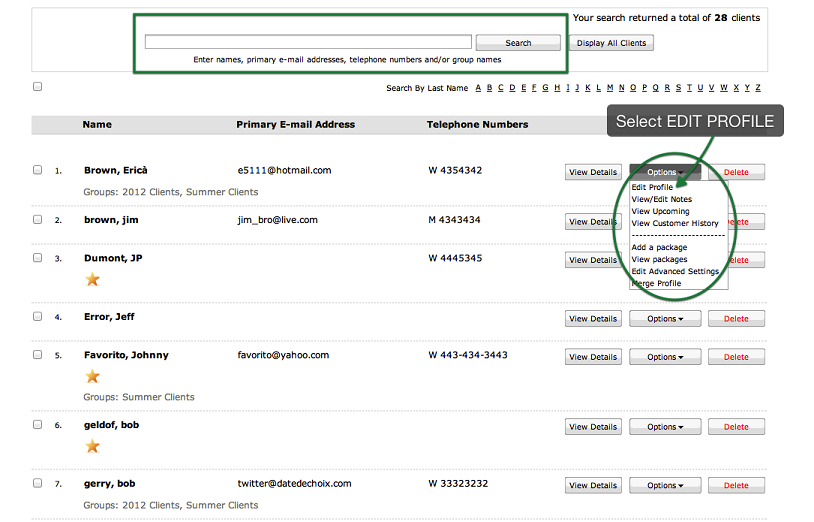Click the gold star under Favorito, Johnny

pyautogui.click(x=92, y=376)
